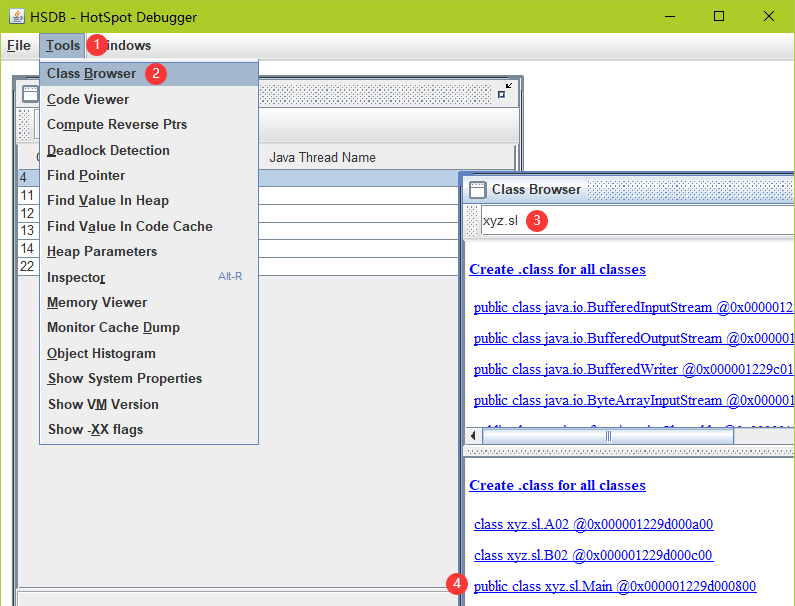Select thread row with ID 14
This screenshot has height=606, width=795.
pos(238,248)
